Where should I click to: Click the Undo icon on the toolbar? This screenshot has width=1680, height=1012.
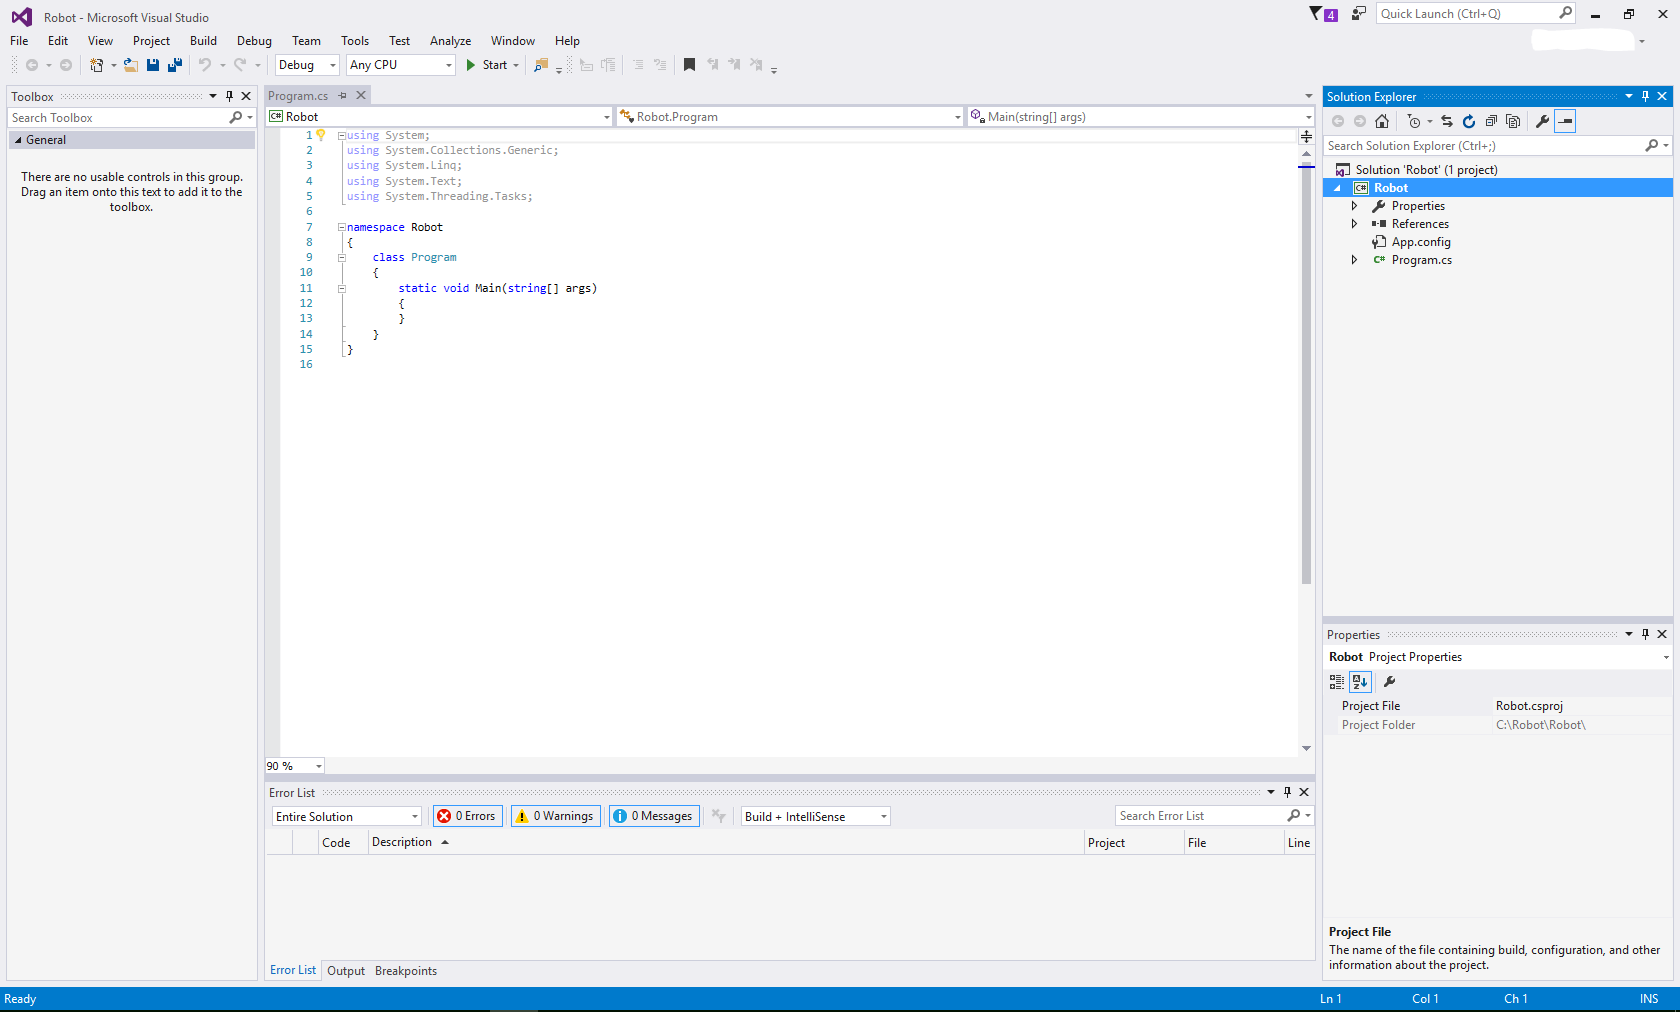(x=205, y=65)
